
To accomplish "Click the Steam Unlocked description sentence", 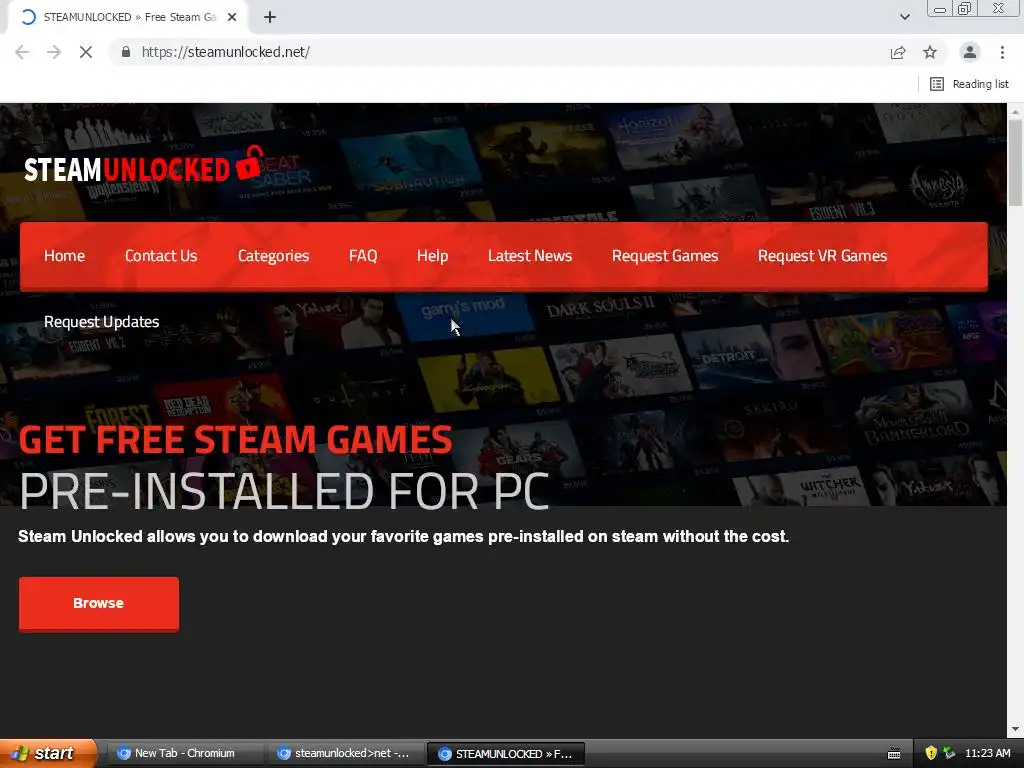I will pyautogui.click(x=404, y=537).
